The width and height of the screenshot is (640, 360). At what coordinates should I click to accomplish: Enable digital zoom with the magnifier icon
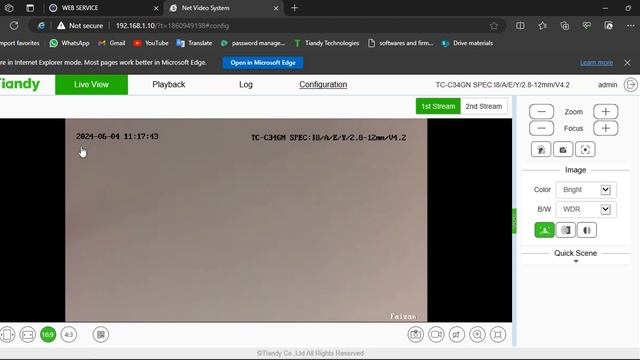tap(477, 335)
